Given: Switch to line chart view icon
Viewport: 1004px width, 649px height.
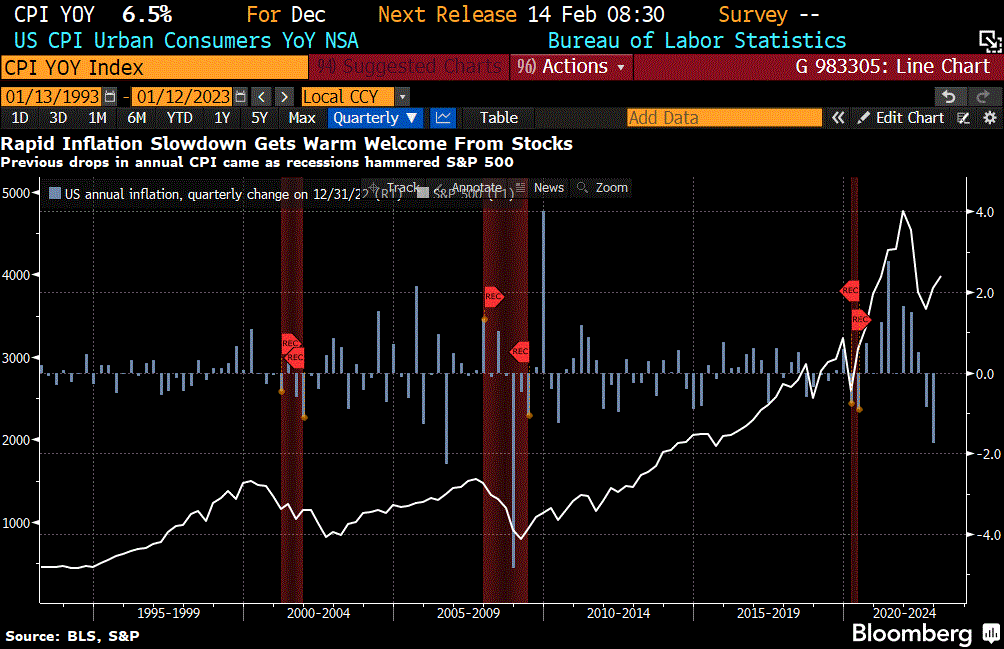Looking at the screenshot, I should tap(442, 118).
